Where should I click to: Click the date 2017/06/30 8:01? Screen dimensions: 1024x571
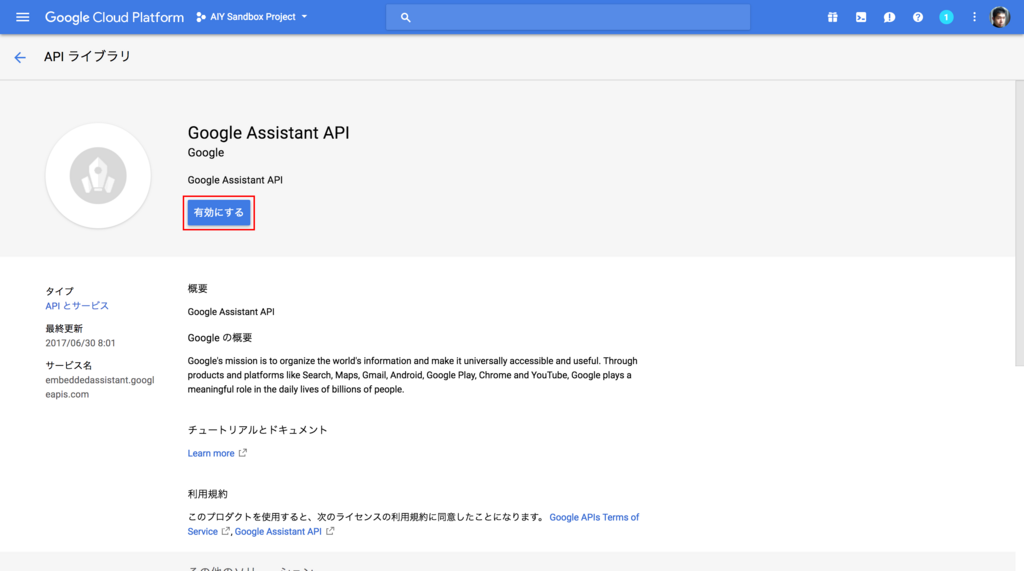coord(80,343)
